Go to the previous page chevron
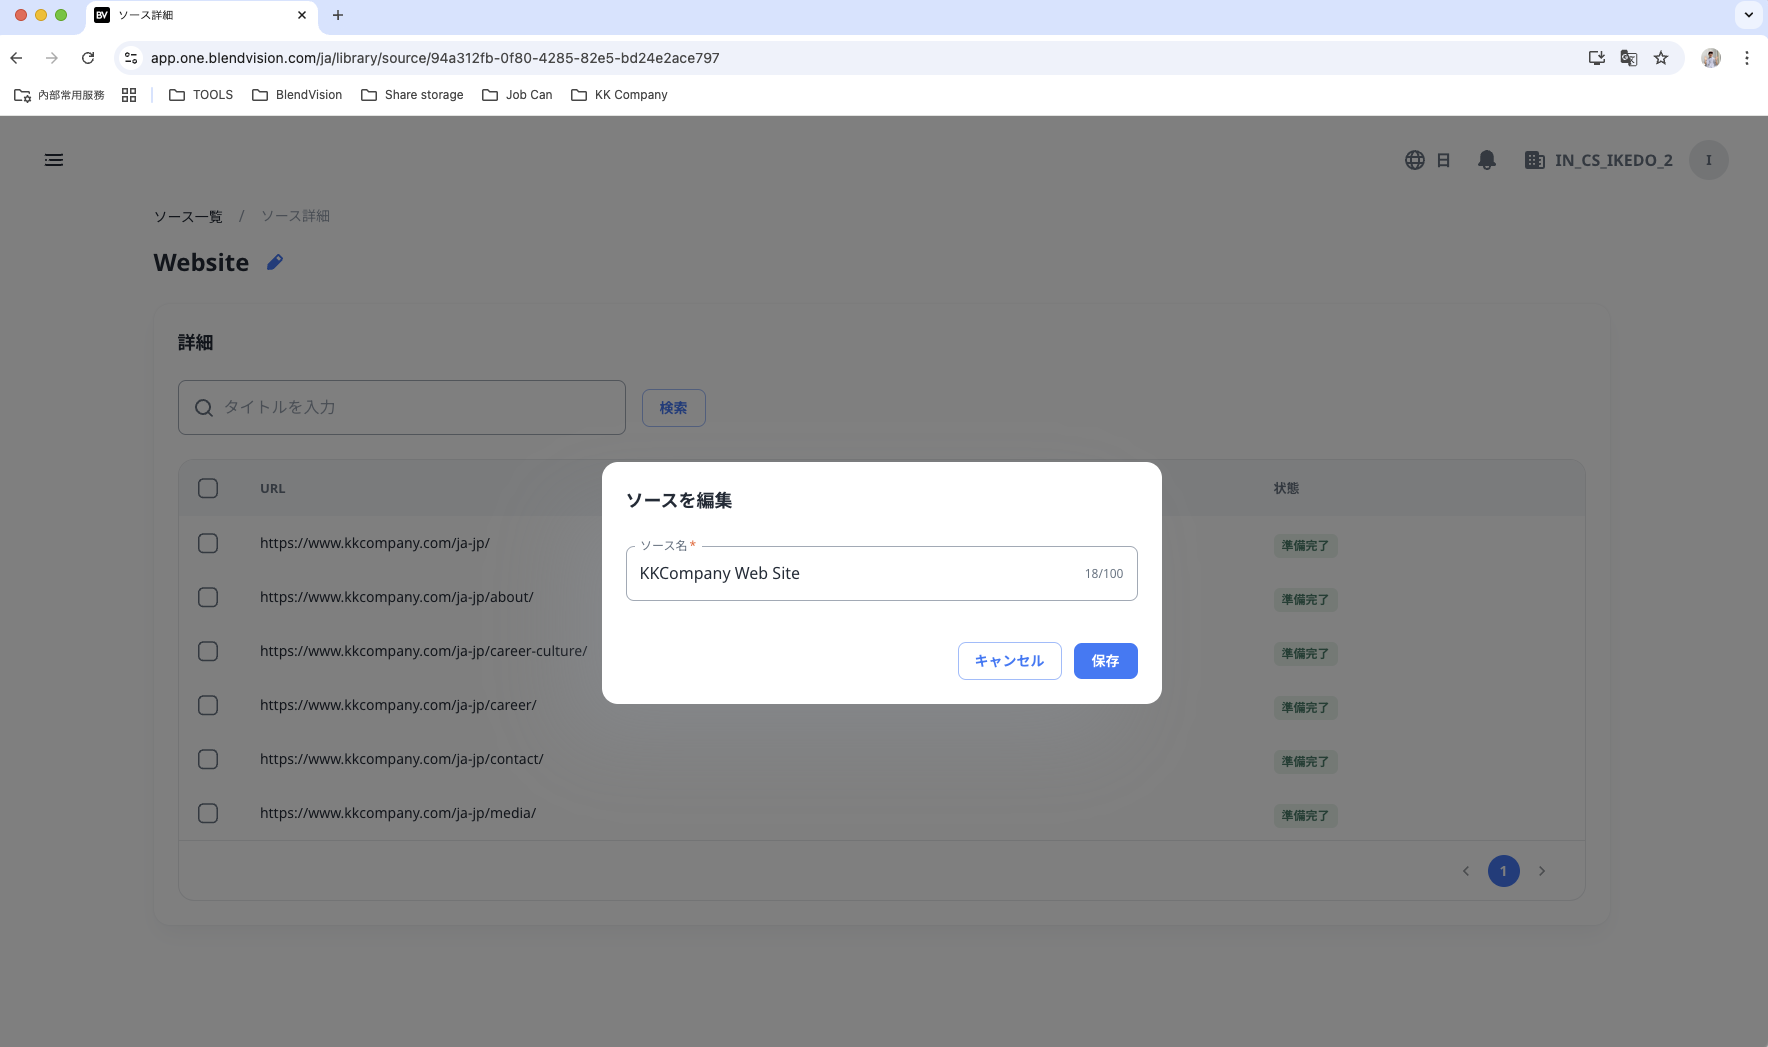Viewport: 1768px width, 1047px height. 1466,871
